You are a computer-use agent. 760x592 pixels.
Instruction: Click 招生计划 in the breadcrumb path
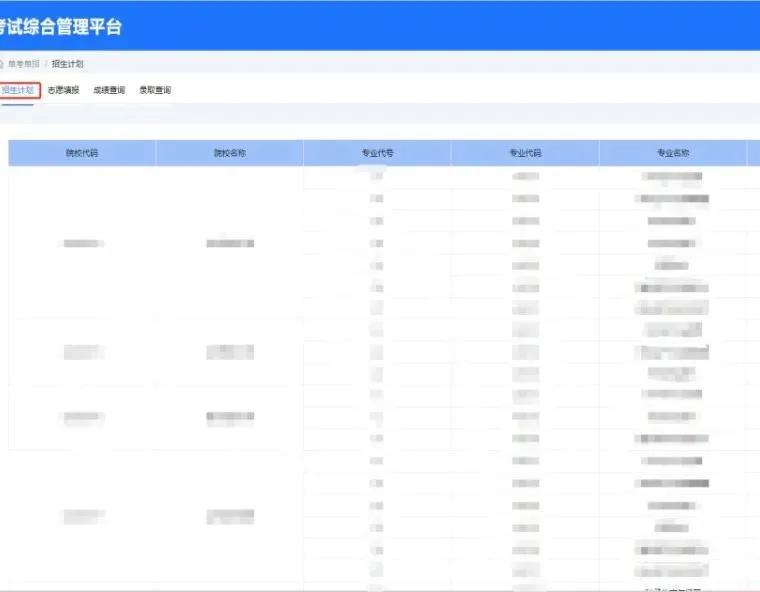[68, 63]
